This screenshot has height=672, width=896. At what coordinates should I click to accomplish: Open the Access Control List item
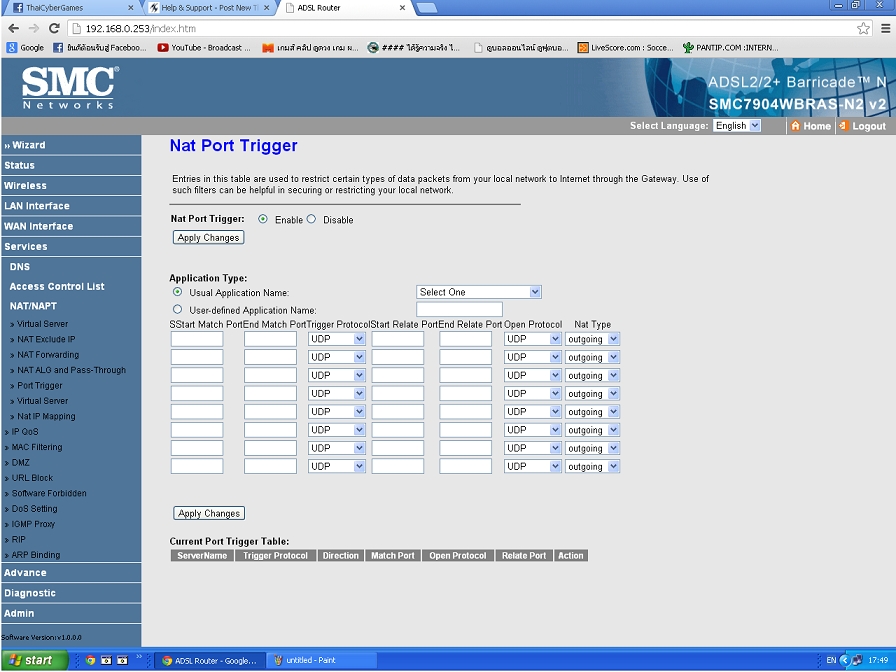coord(57,286)
